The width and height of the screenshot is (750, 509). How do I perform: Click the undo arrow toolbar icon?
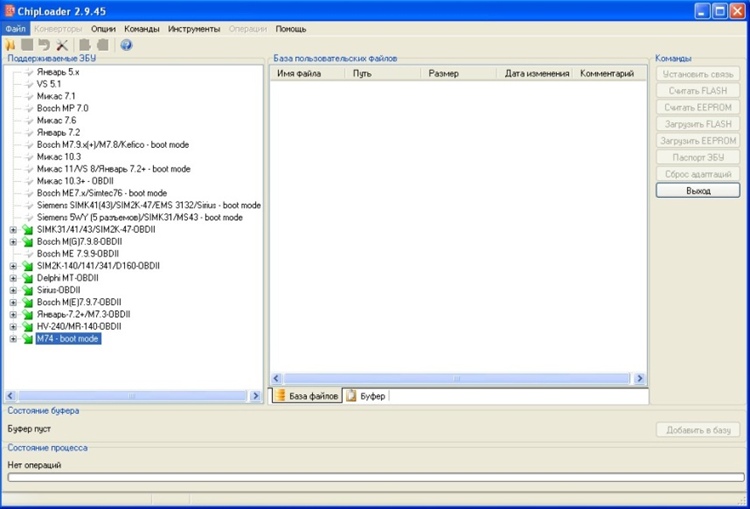coord(44,45)
